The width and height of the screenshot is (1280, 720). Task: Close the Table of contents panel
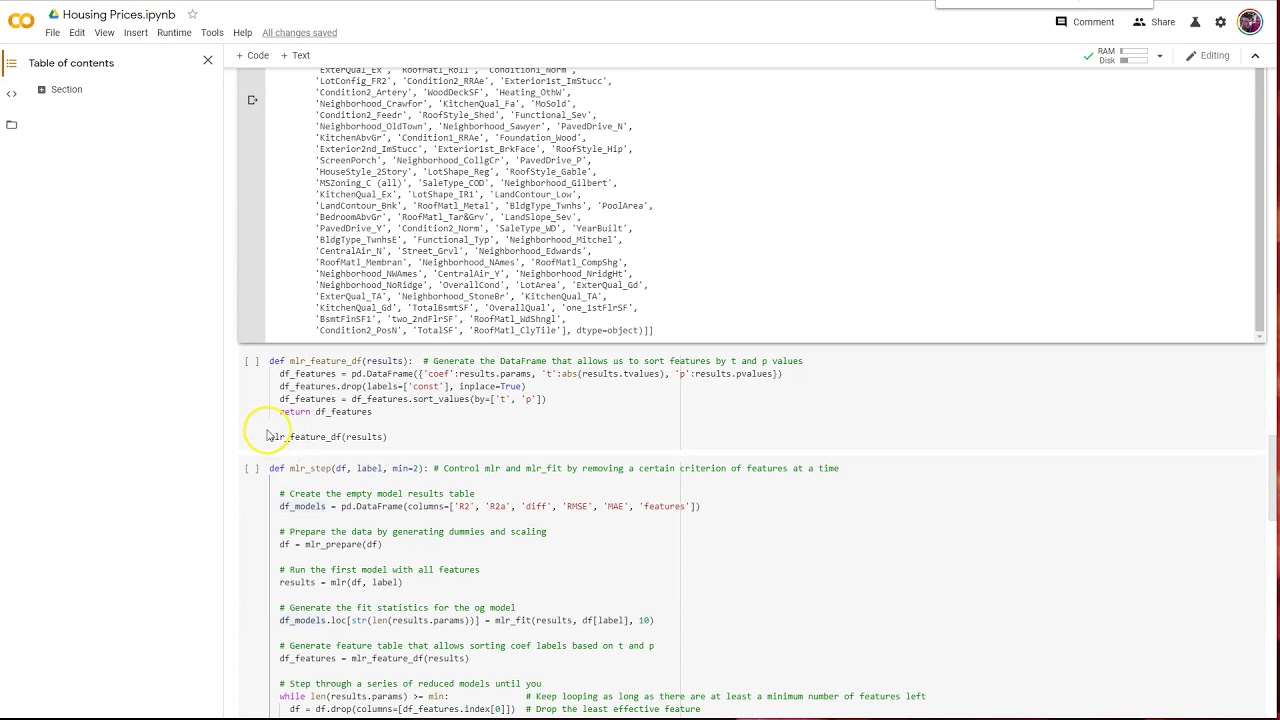click(208, 61)
